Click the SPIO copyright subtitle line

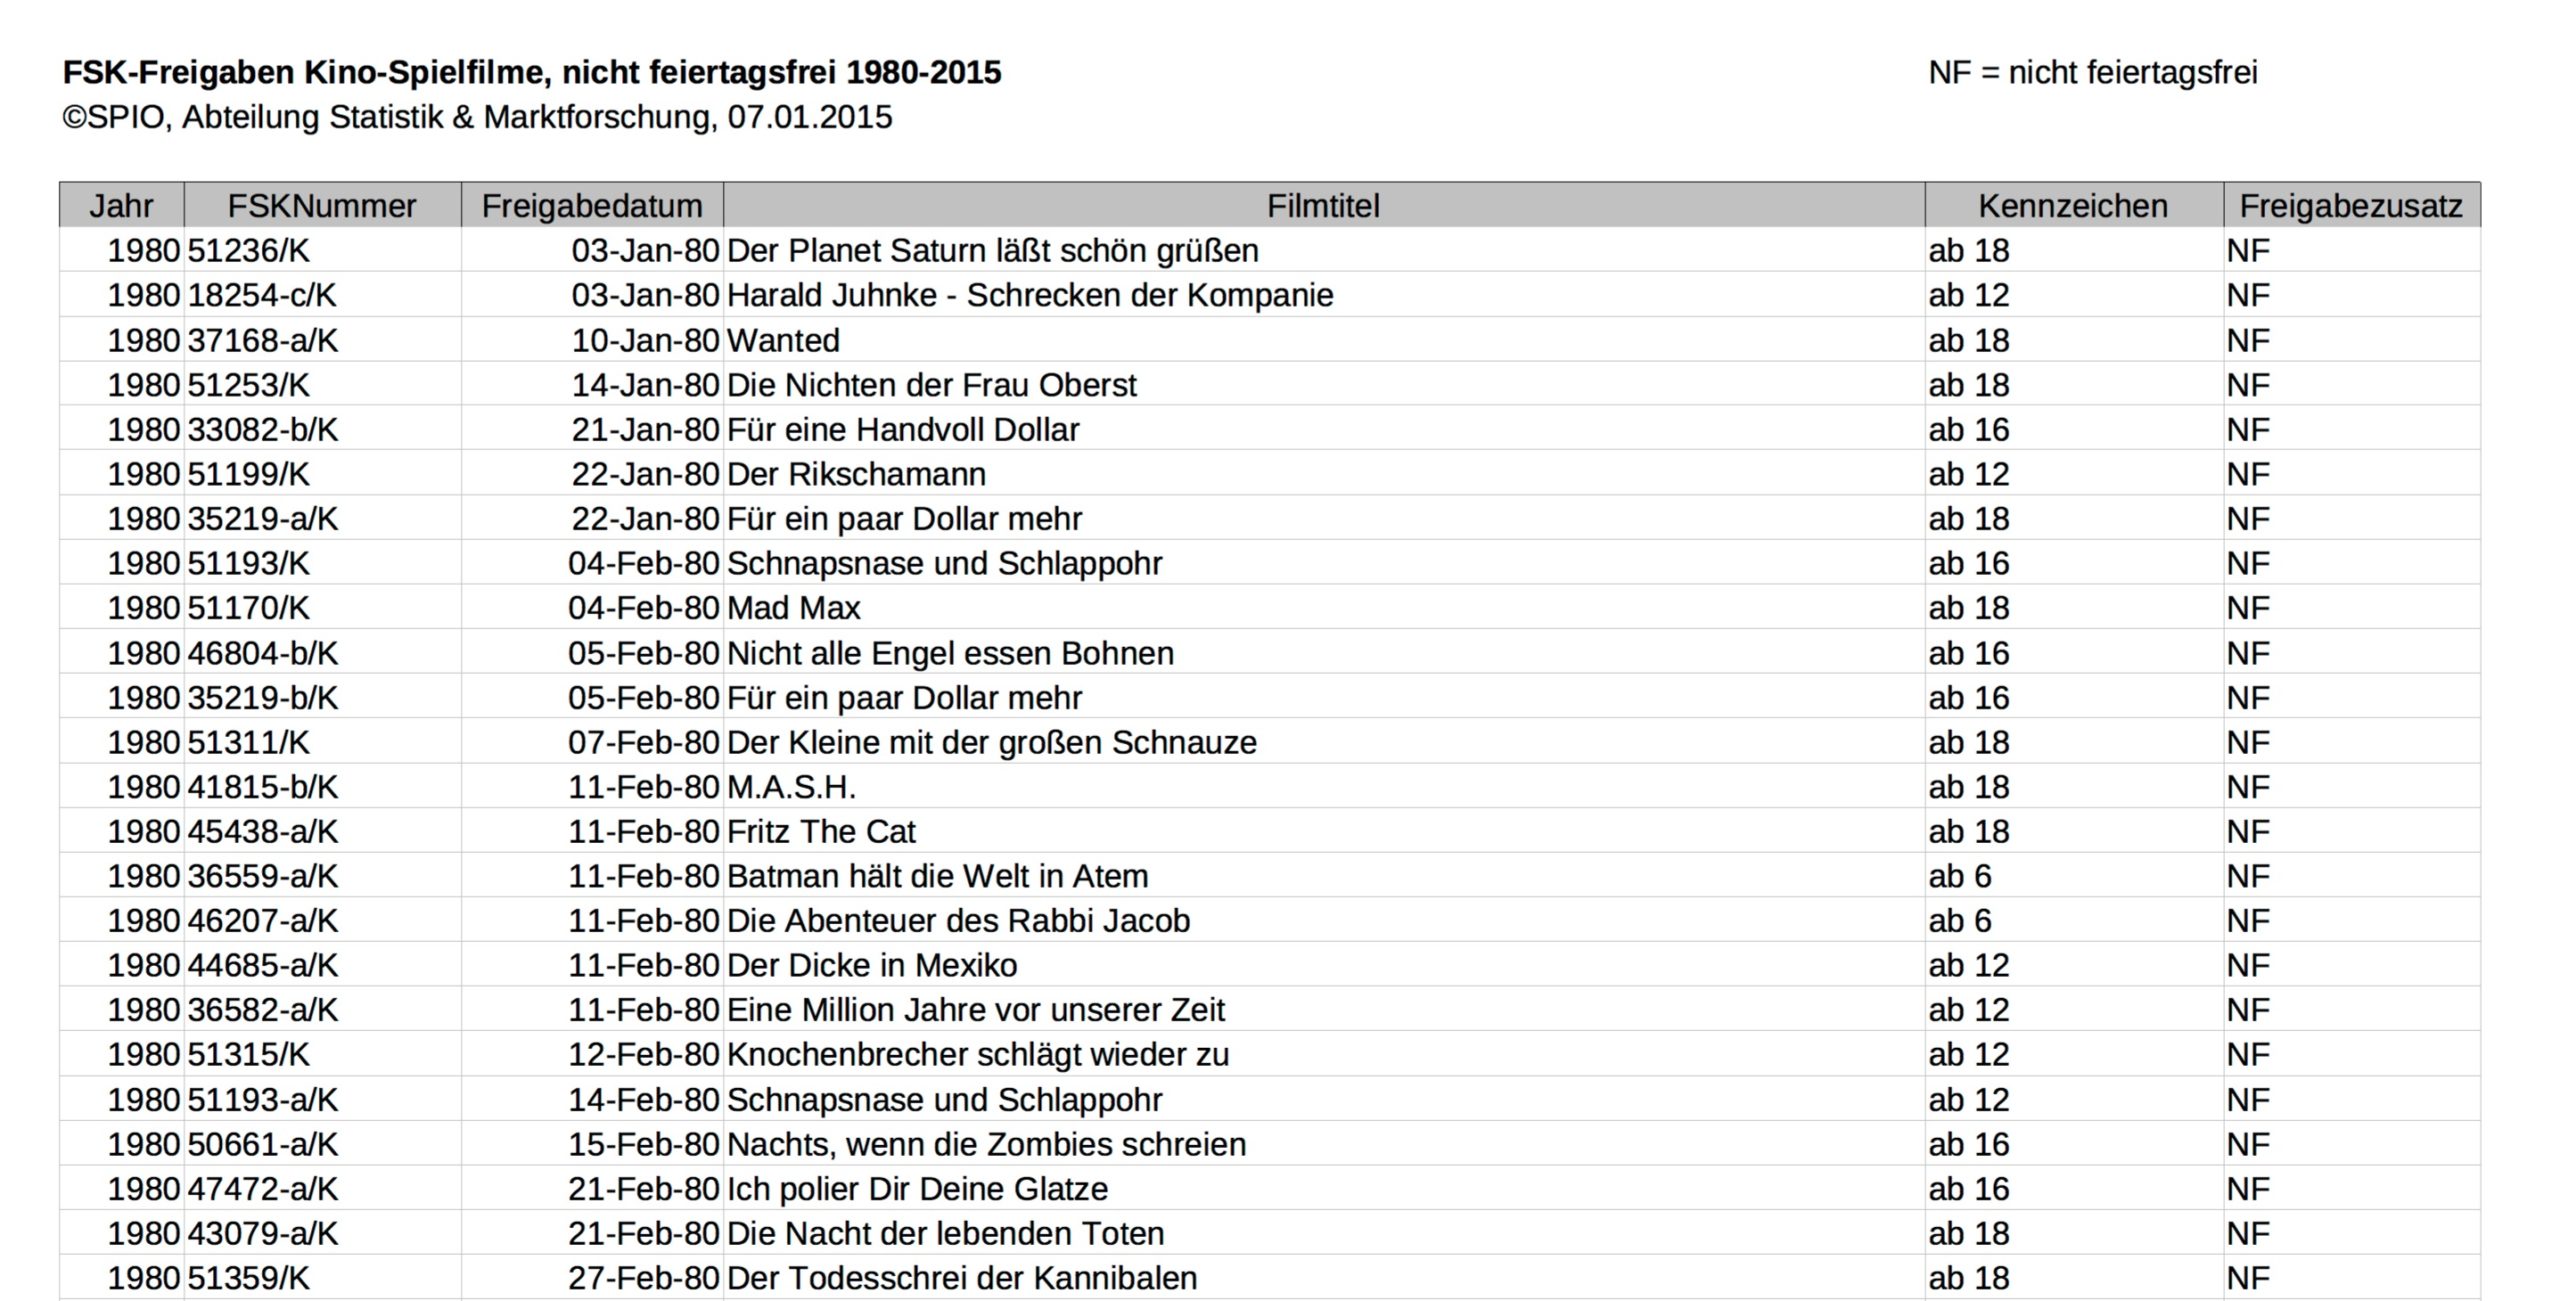[x=477, y=118]
